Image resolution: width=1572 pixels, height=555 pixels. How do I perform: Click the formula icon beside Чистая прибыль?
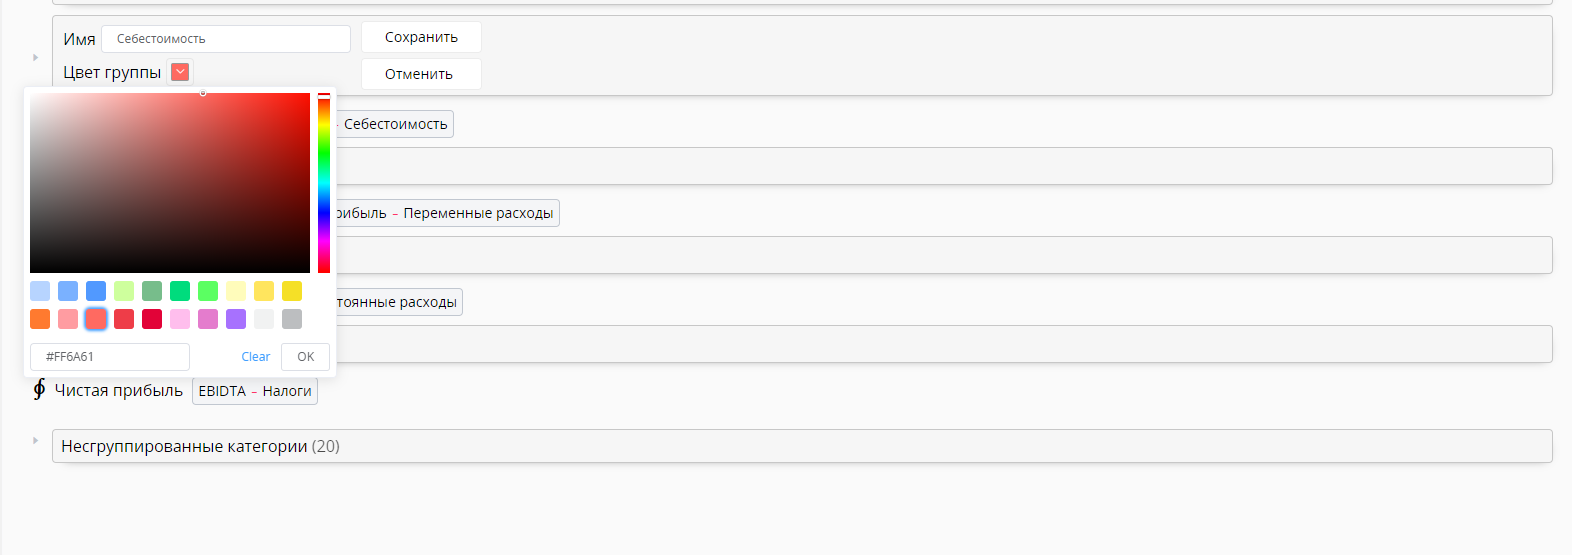pos(39,390)
